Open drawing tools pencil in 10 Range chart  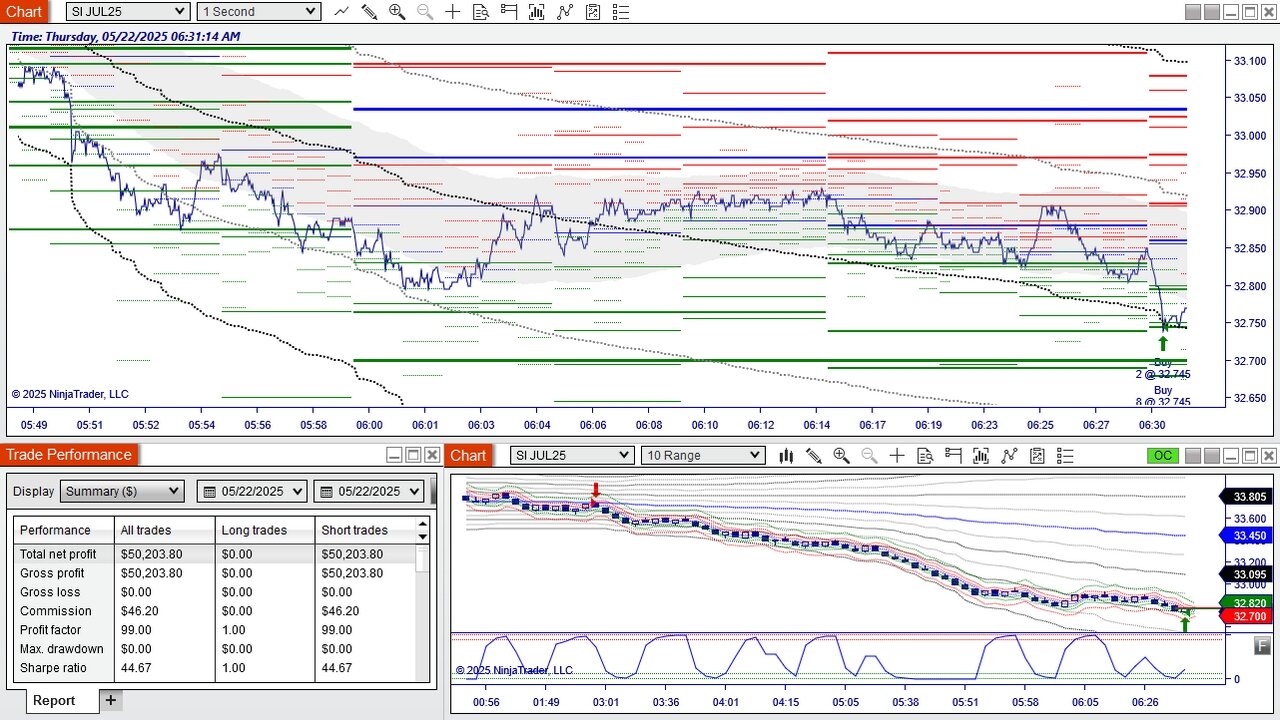click(814, 455)
